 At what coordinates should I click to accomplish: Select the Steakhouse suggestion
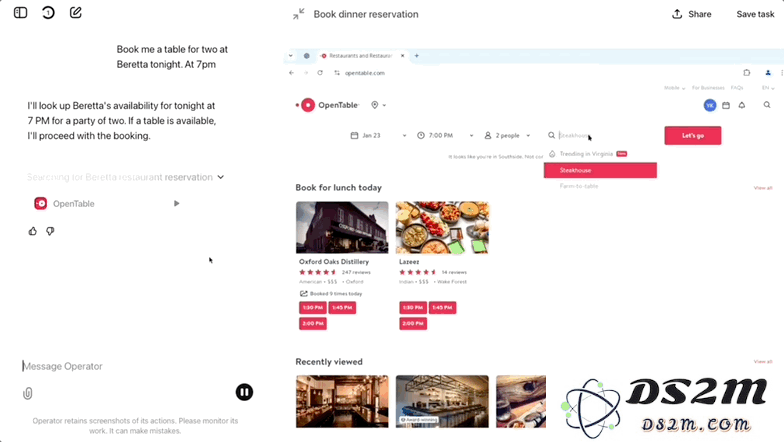600,170
